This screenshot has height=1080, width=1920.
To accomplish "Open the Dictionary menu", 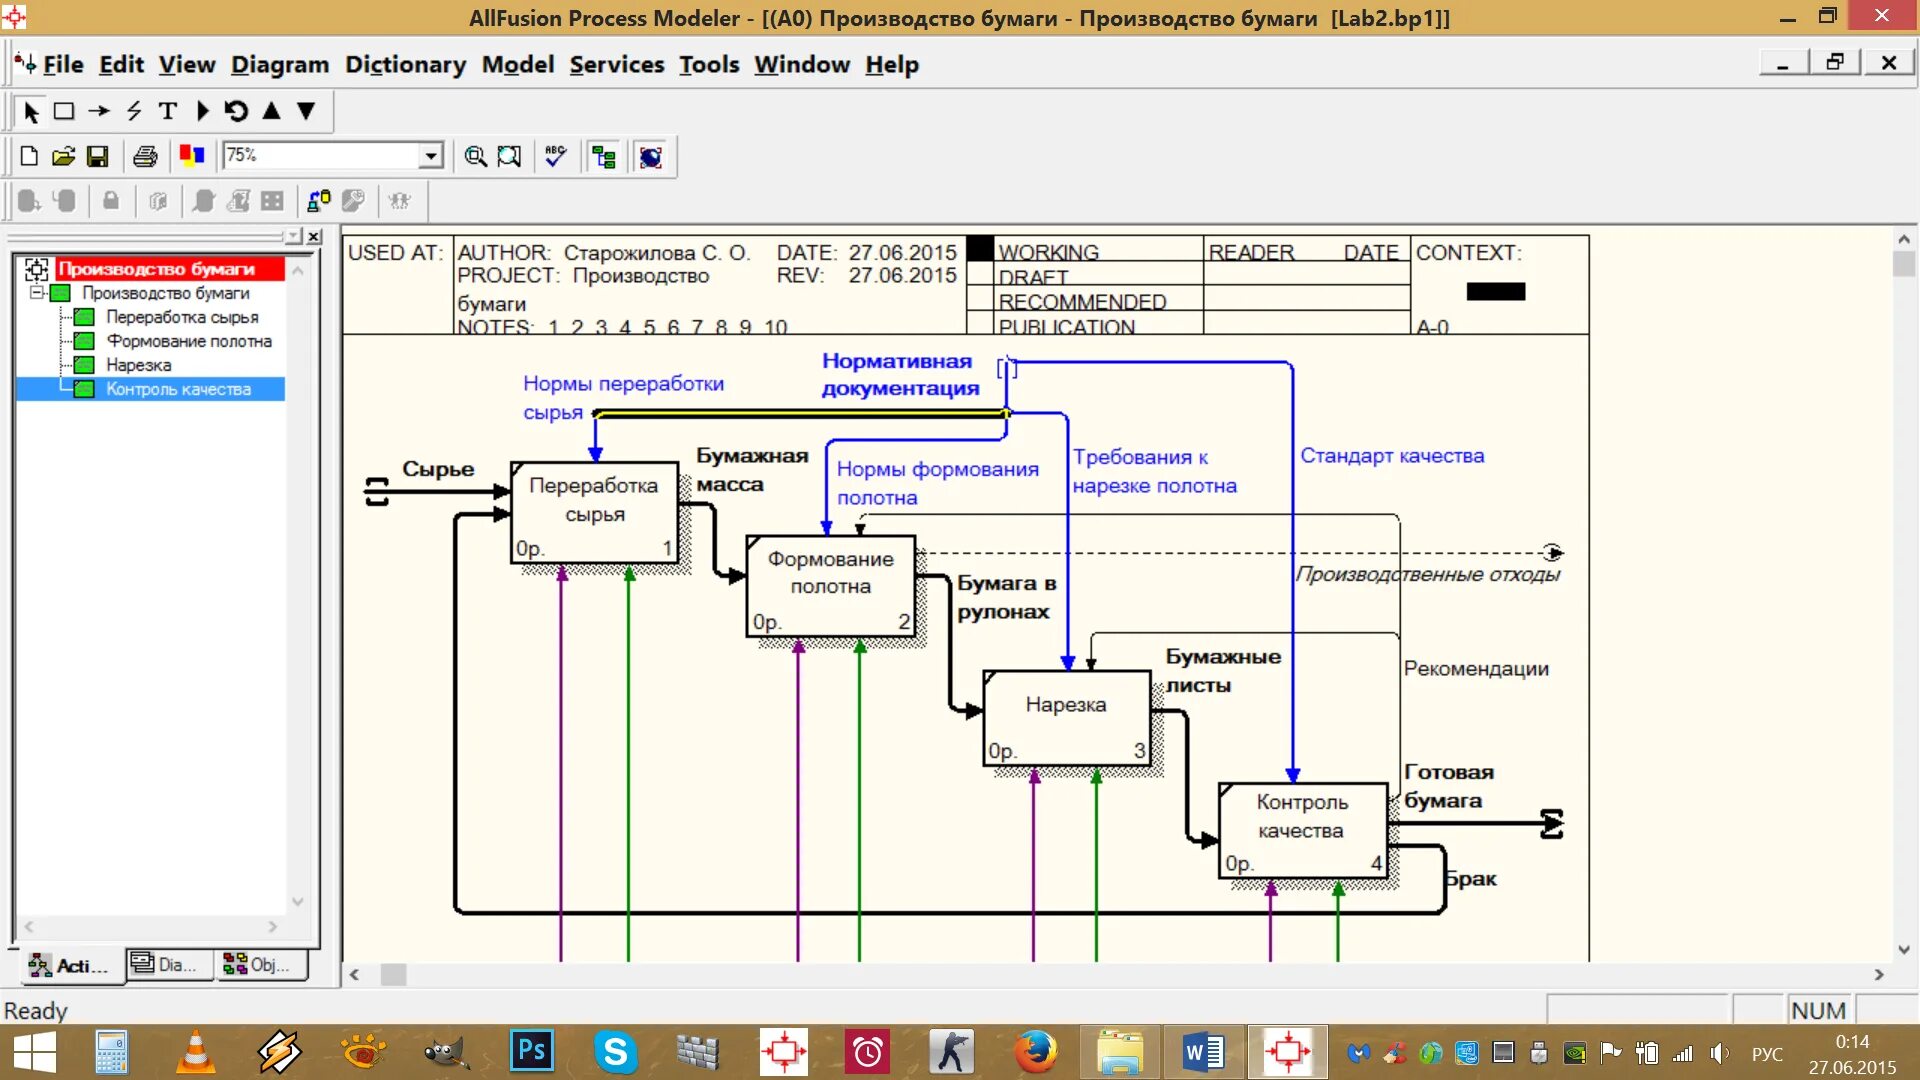I will pos(405,65).
